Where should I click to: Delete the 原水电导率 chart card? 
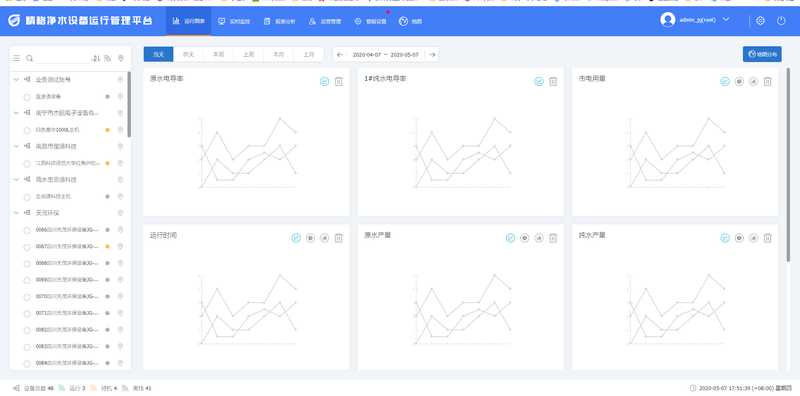click(x=339, y=81)
